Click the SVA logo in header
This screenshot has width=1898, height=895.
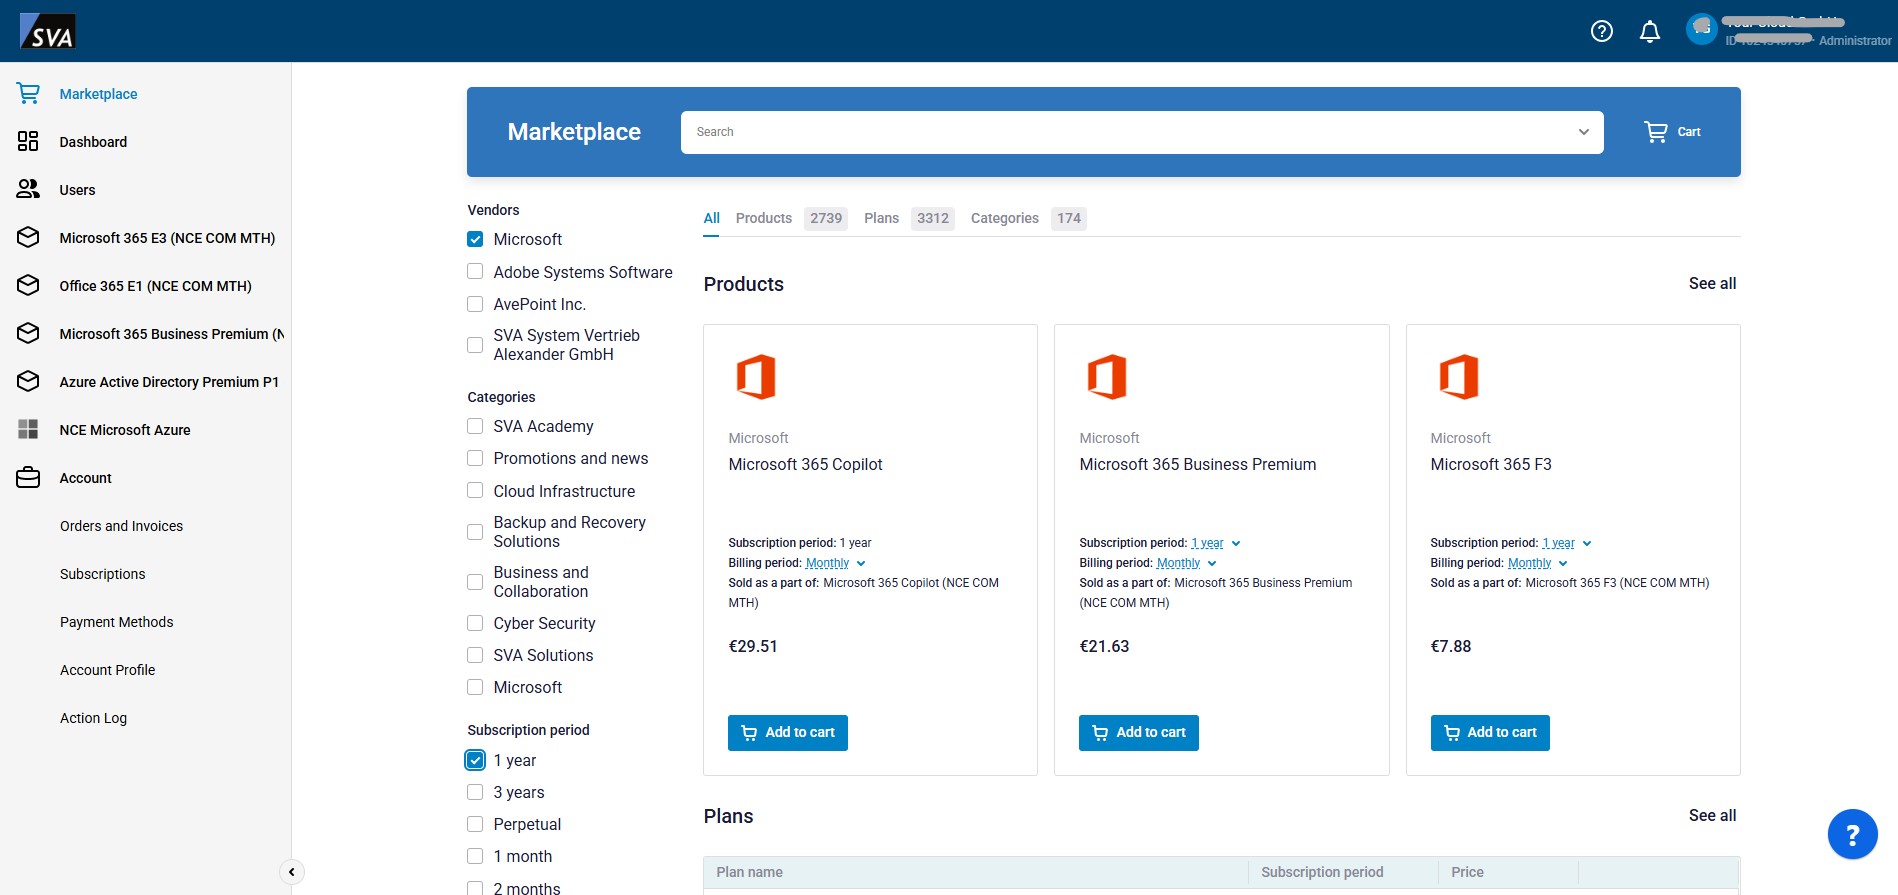click(48, 31)
